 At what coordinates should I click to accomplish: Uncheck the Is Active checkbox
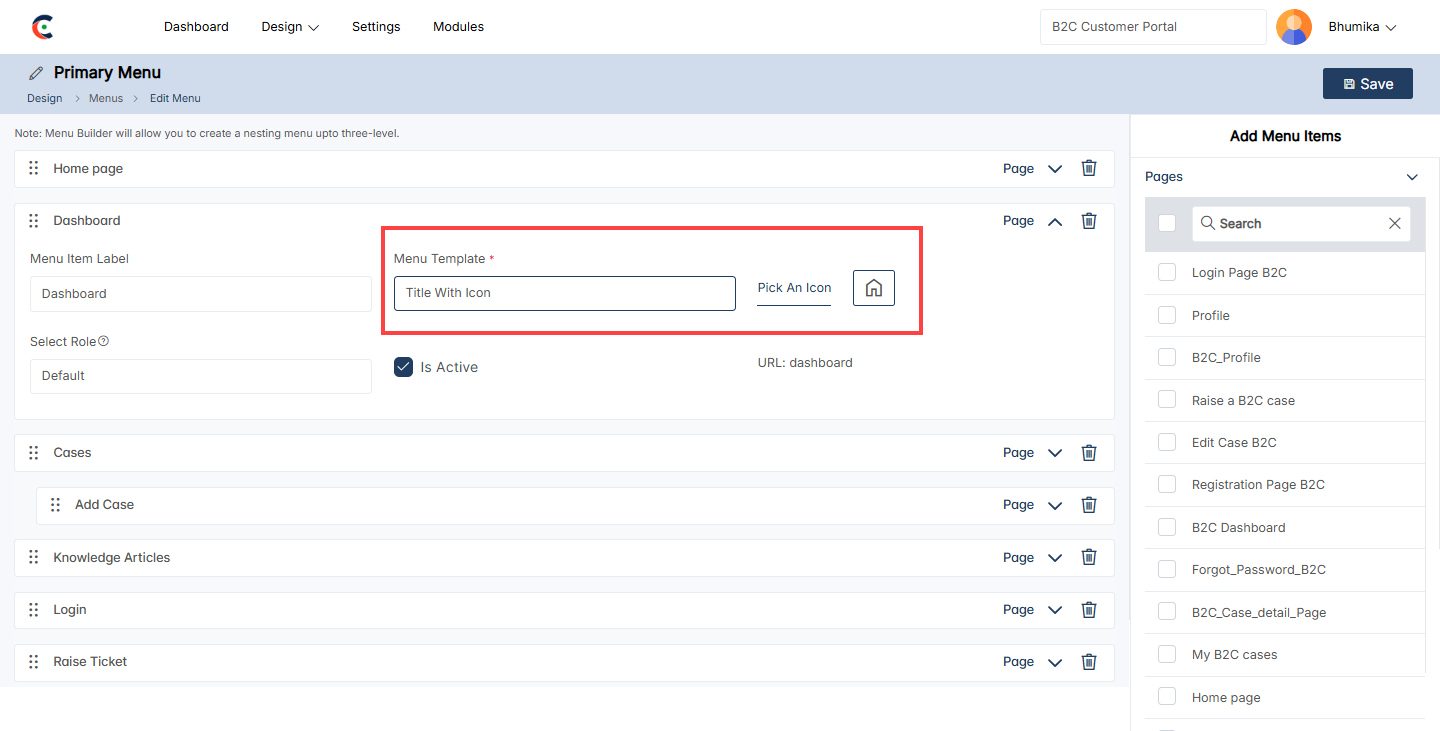coord(403,367)
